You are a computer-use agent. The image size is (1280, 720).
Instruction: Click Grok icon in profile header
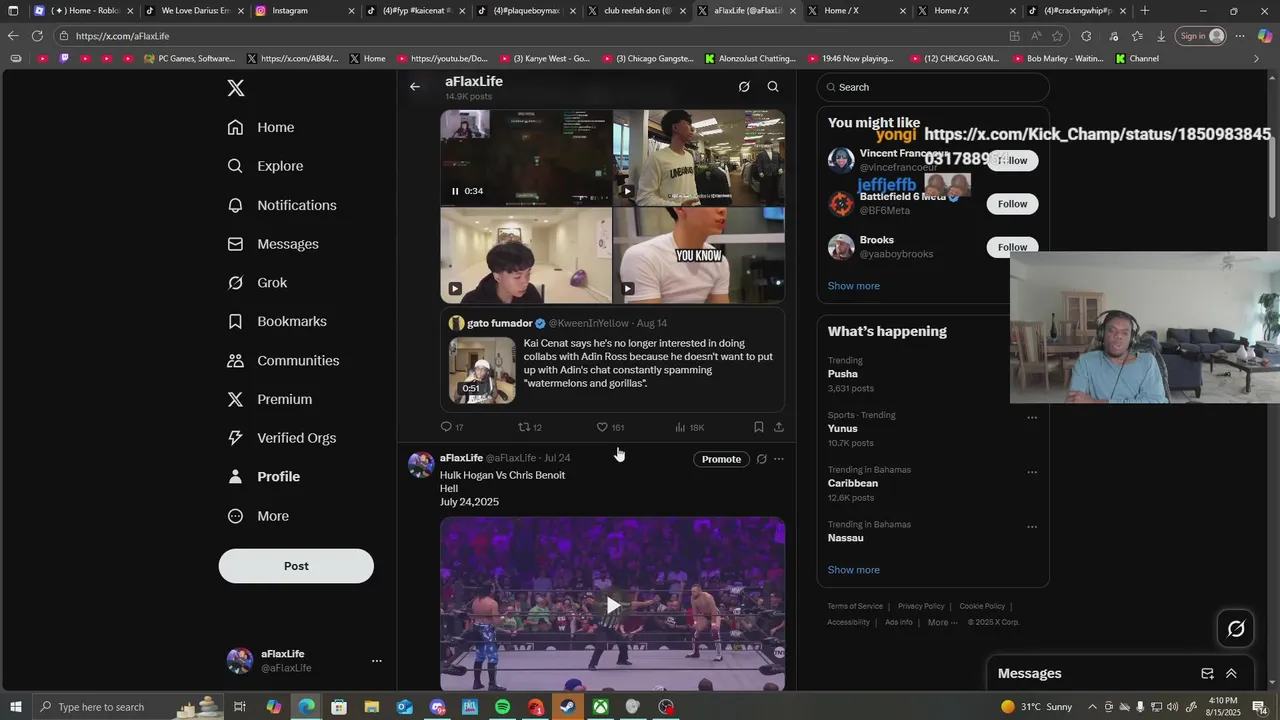coord(744,87)
